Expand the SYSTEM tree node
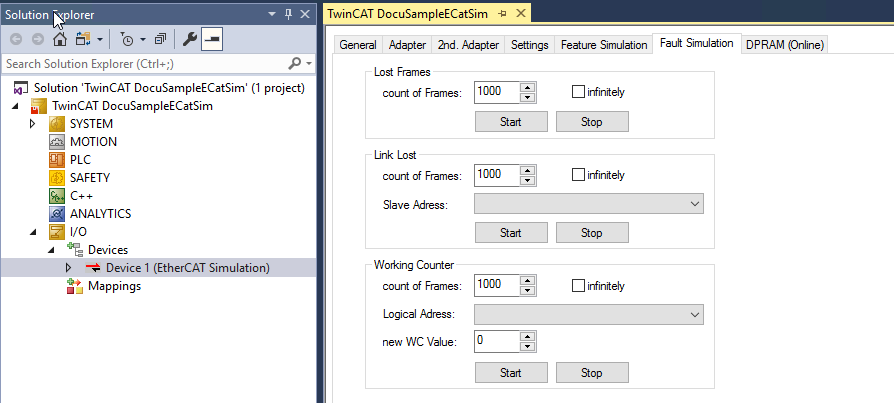894x403 pixels. click(32, 124)
